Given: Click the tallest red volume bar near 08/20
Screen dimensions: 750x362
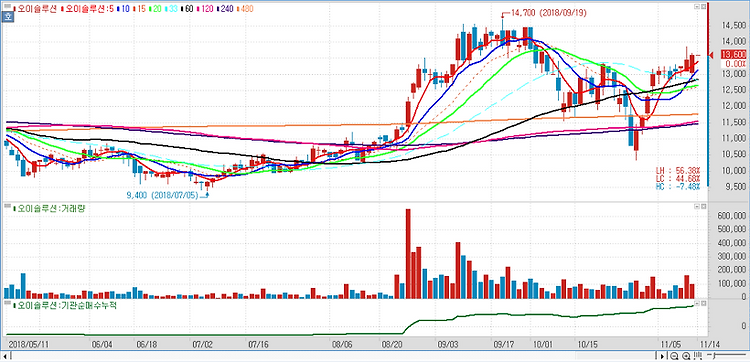Looking at the screenshot, I should 408,253.
